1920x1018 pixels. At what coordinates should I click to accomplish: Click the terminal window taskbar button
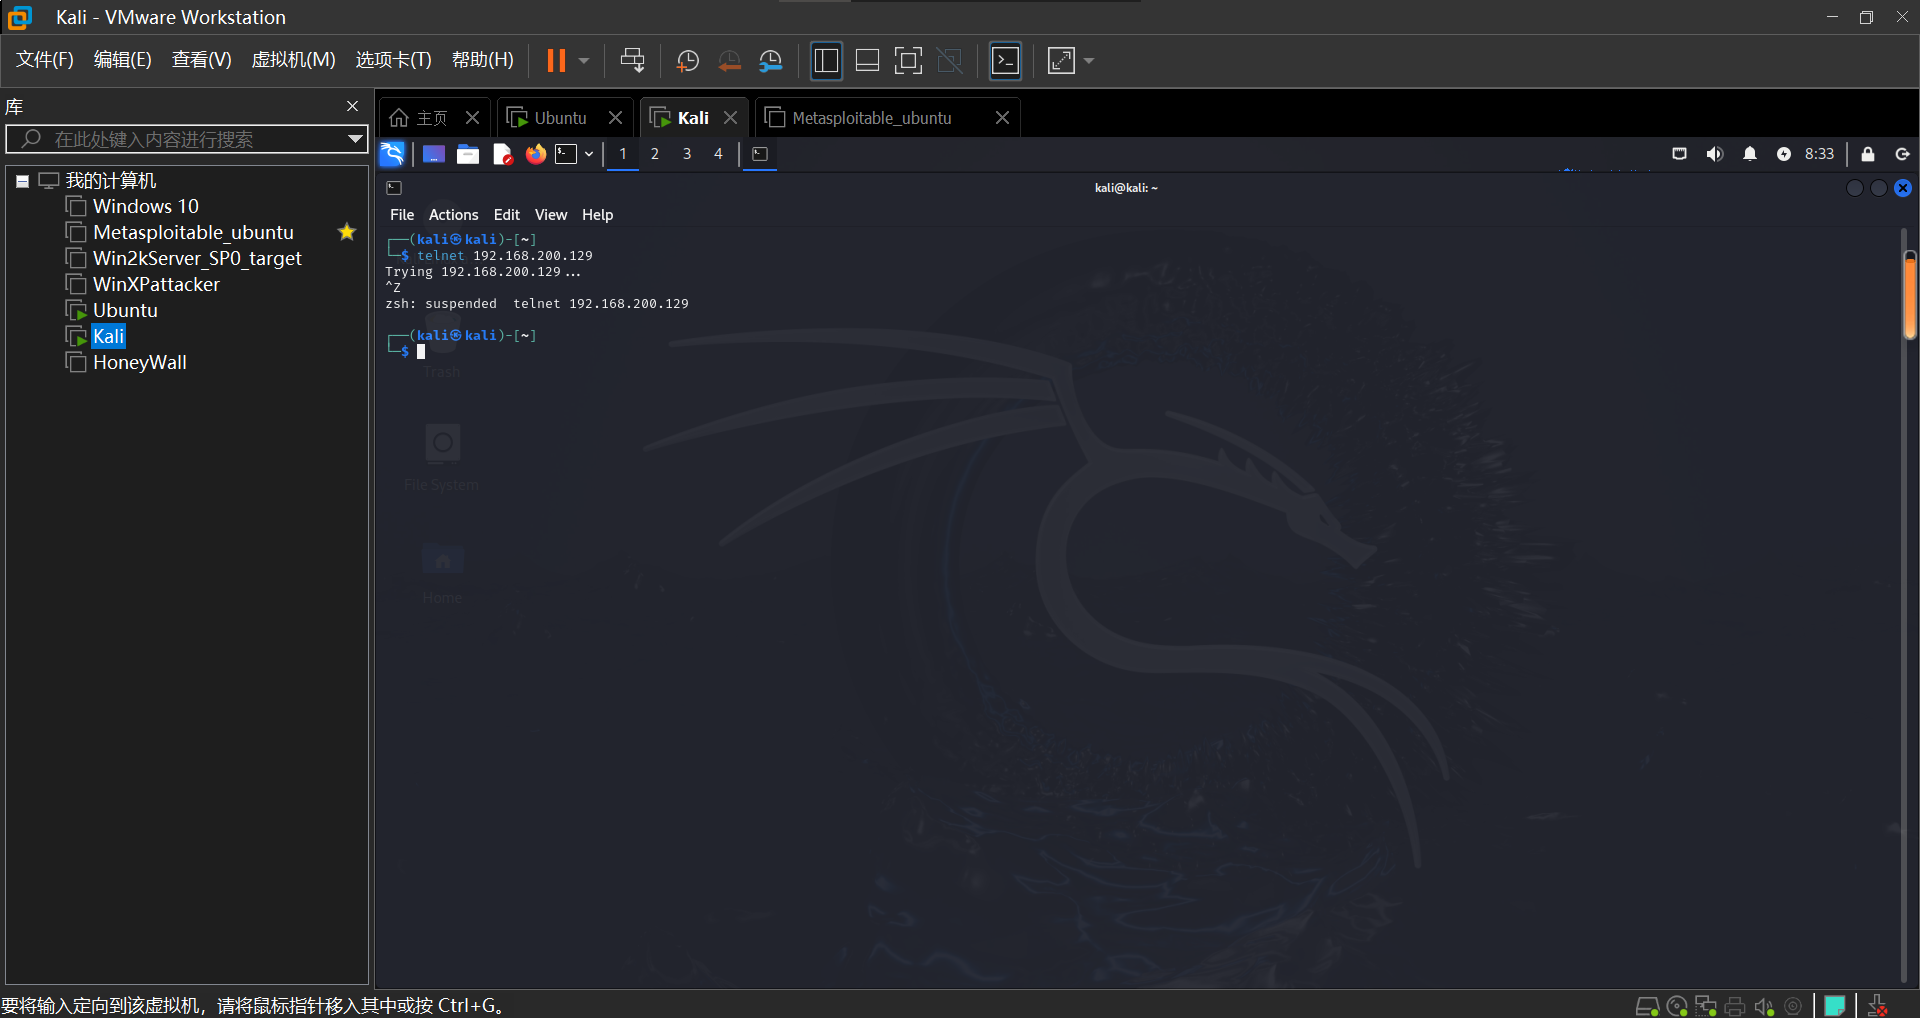(760, 154)
